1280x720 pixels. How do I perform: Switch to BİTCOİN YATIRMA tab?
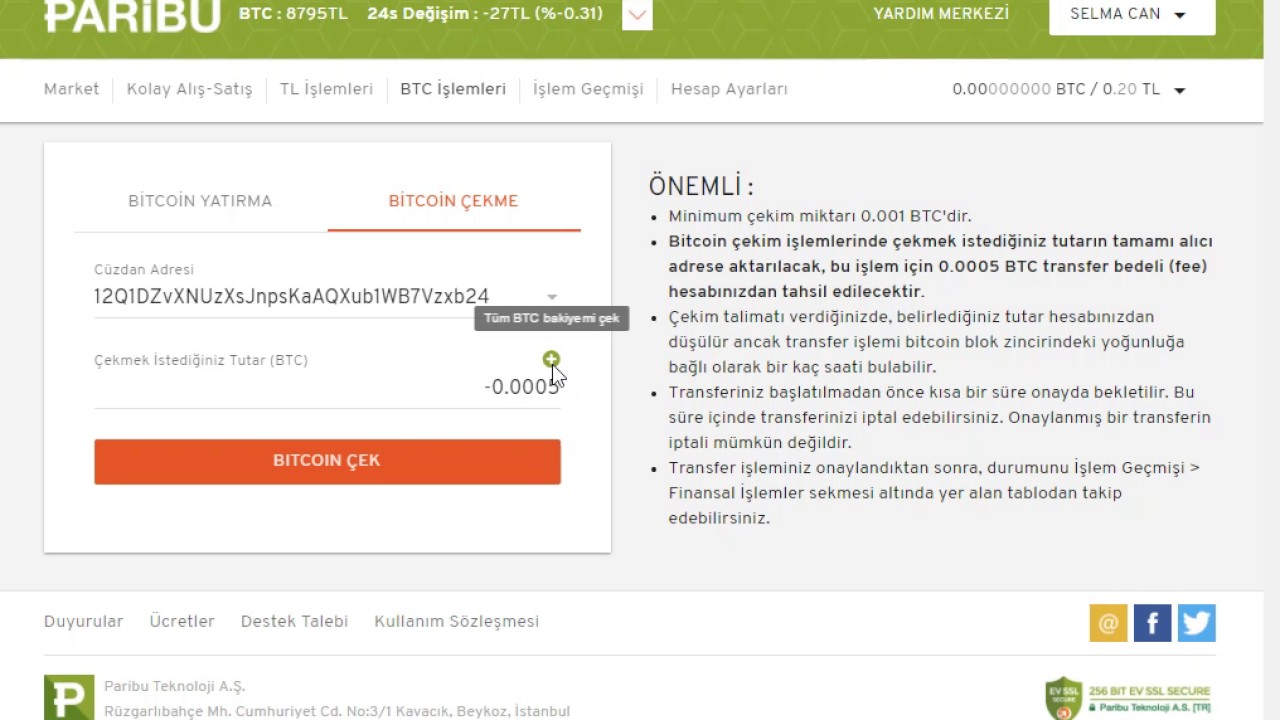[200, 201]
